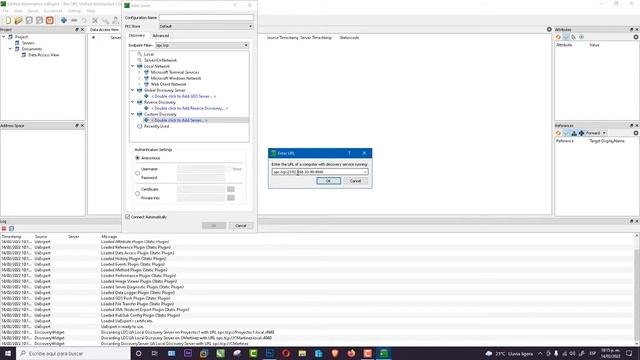Viewport: 640px width, 360px height.
Task: Click the New project icon in toolbar
Action: point(8,20)
